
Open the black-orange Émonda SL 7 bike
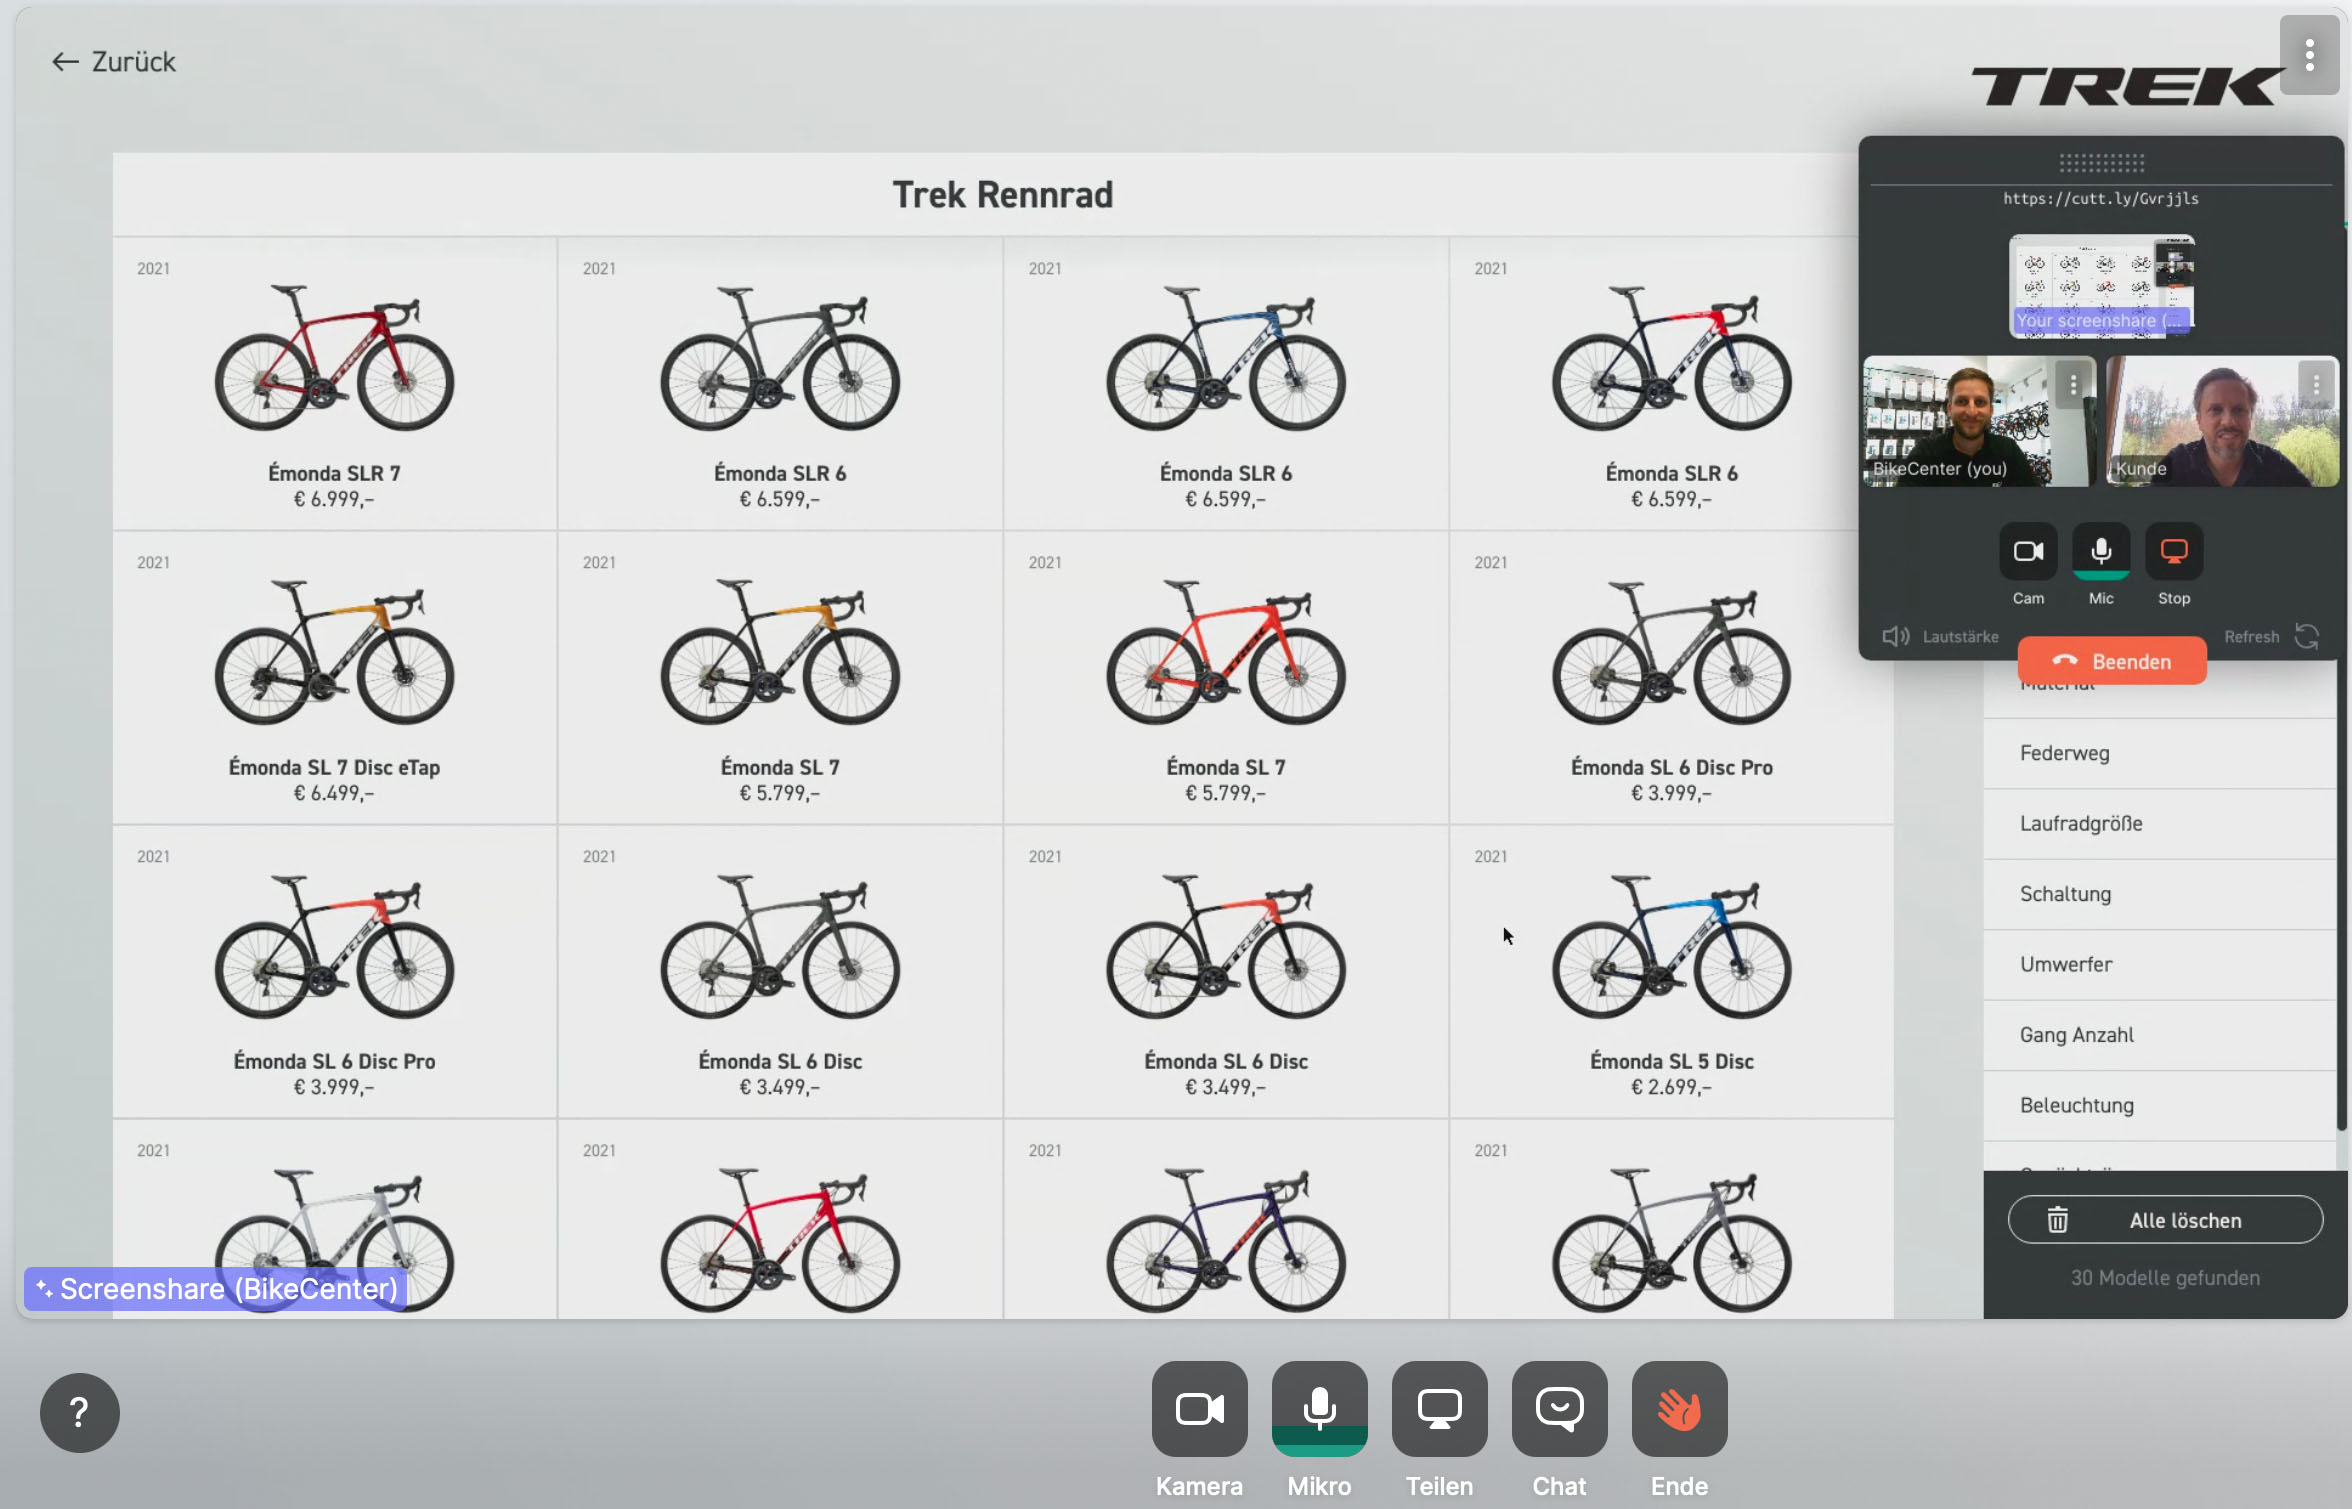780,678
